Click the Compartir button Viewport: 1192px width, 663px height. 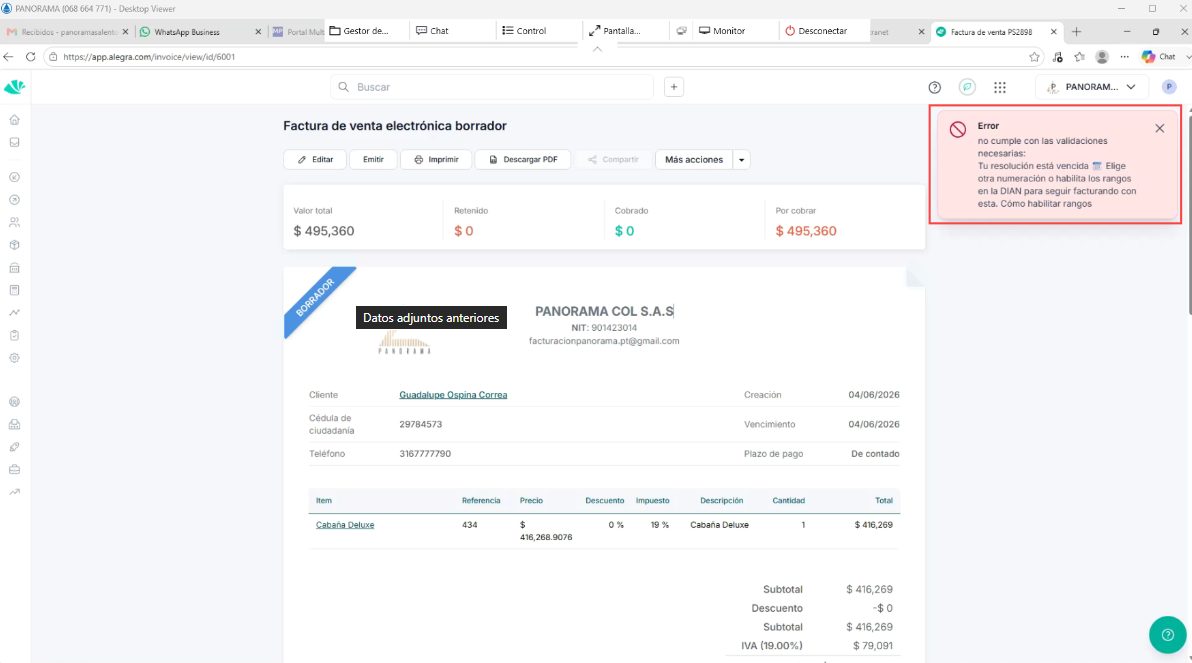click(x=613, y=160)
